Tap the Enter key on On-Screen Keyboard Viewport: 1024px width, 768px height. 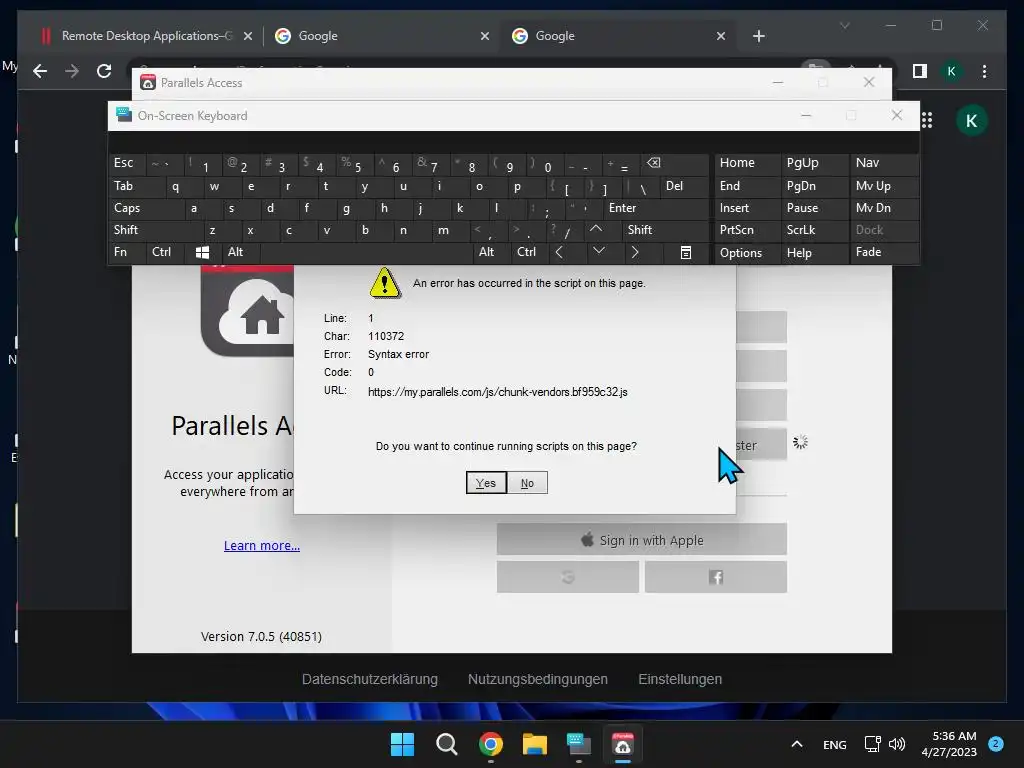pos(656,208)
